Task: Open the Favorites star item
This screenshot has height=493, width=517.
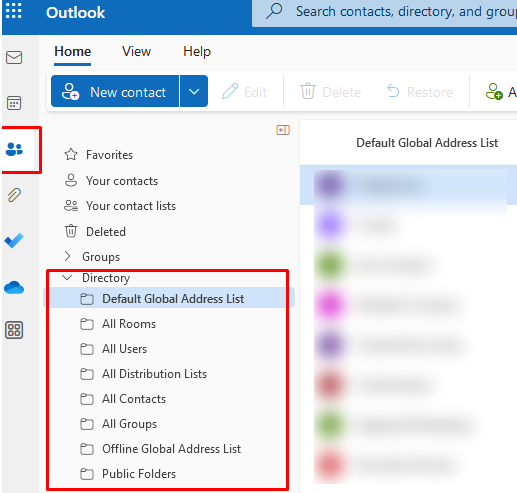Action: pyautogui.click(x=99, y=155)
